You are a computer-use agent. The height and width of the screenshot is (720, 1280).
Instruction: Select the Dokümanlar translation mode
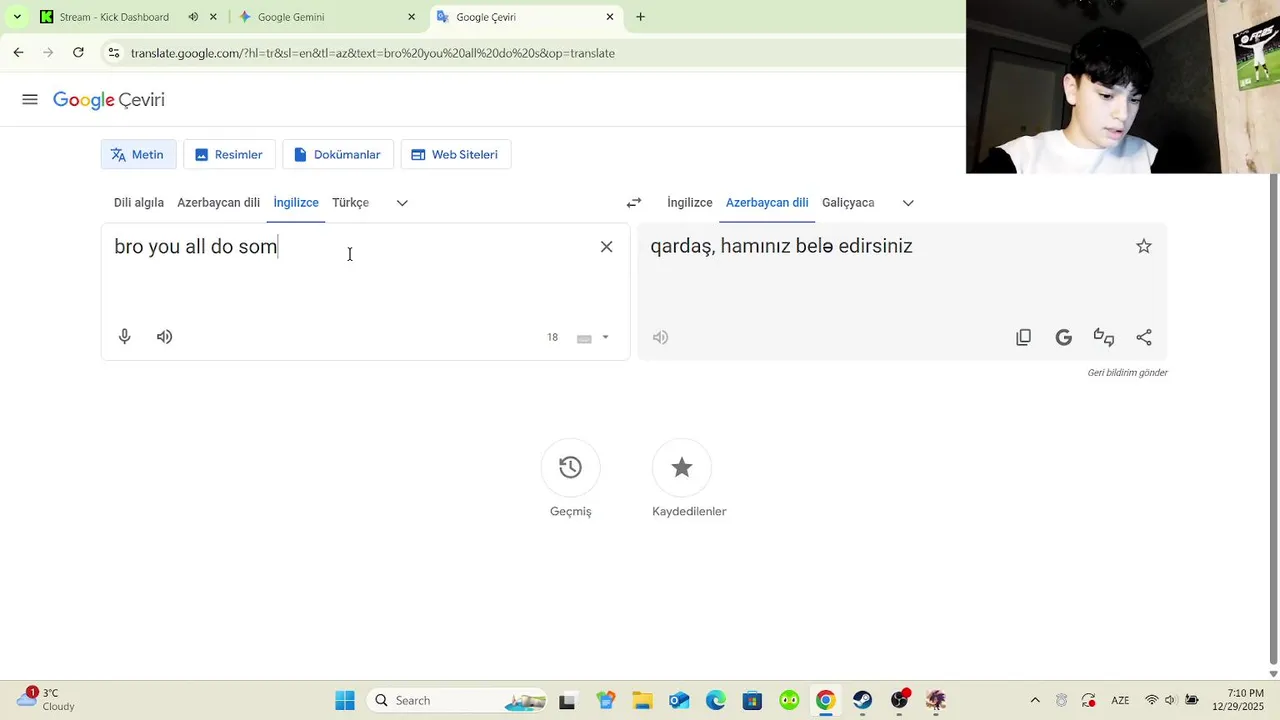tap(338, 155)
